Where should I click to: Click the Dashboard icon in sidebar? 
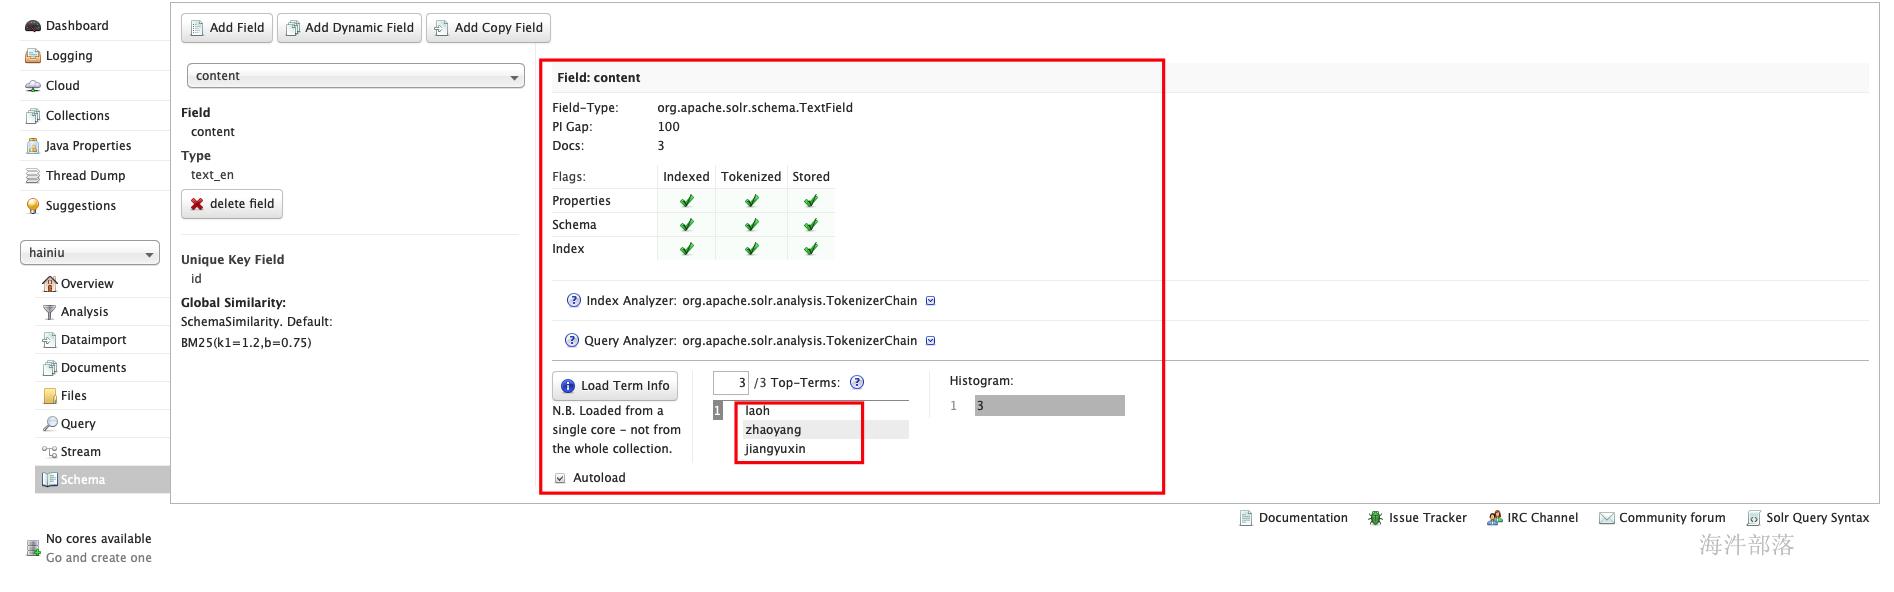[33, 26]
